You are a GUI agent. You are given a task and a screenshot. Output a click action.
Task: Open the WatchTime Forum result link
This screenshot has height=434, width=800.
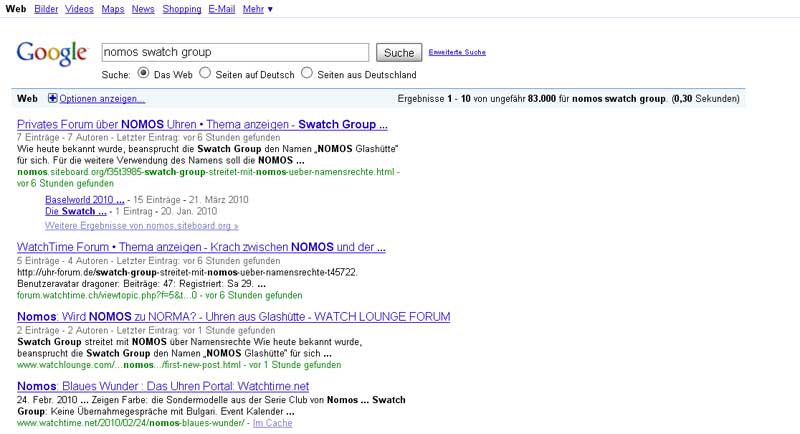[x=201, y=247]
